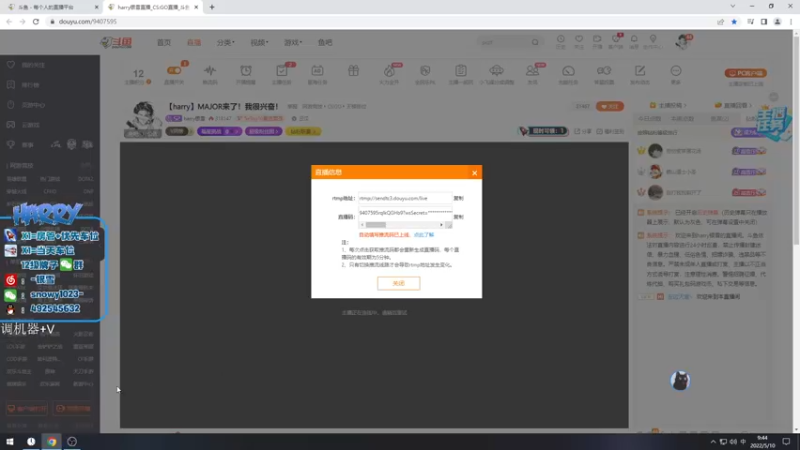
Task: Open the start-streaming camera icon in the header
Action: pos(597,41)
